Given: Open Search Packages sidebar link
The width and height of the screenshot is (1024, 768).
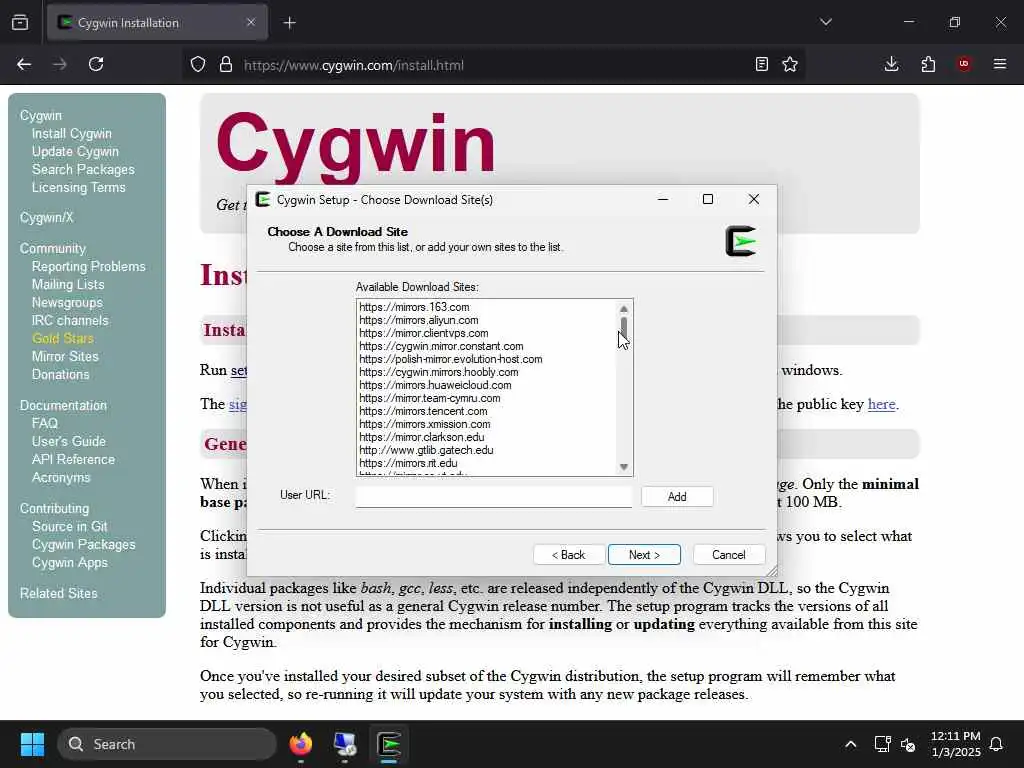Looking at the screenshot, I should [x=83, y=169].
